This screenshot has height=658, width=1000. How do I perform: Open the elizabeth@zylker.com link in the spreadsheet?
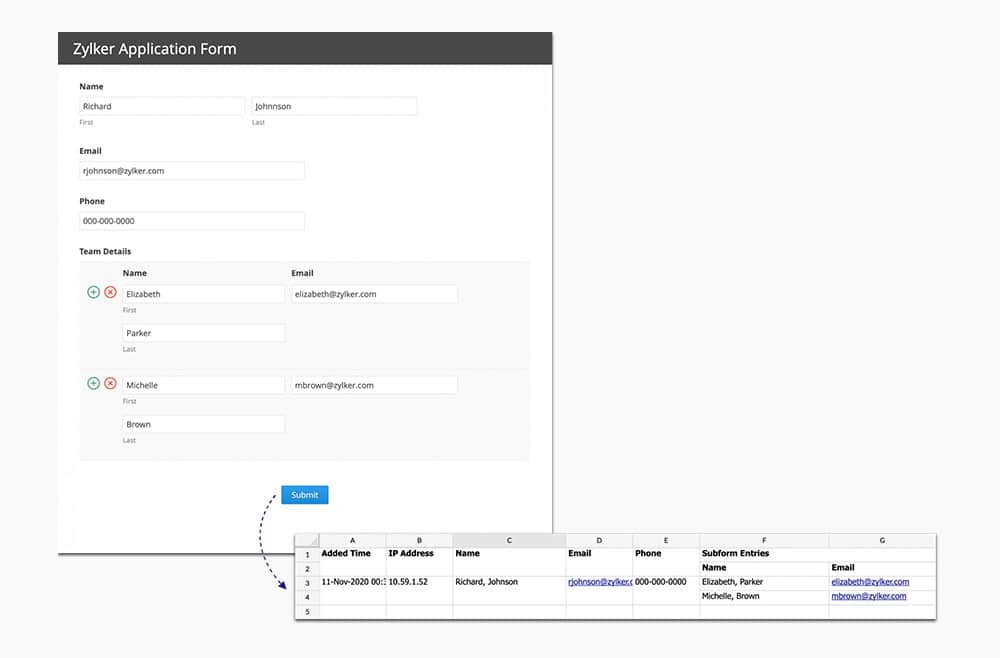coord(870,582)
